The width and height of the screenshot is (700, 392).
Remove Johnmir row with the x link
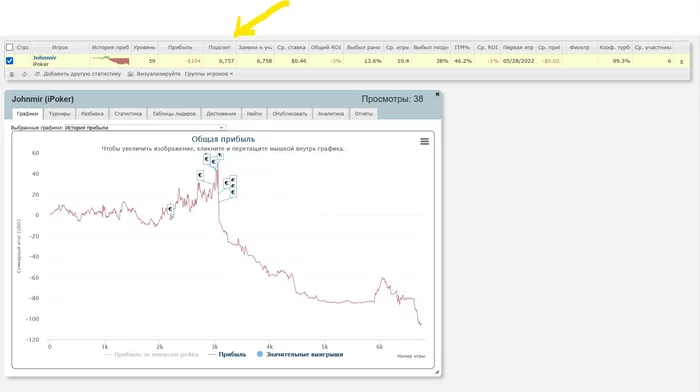coord(681,61)
